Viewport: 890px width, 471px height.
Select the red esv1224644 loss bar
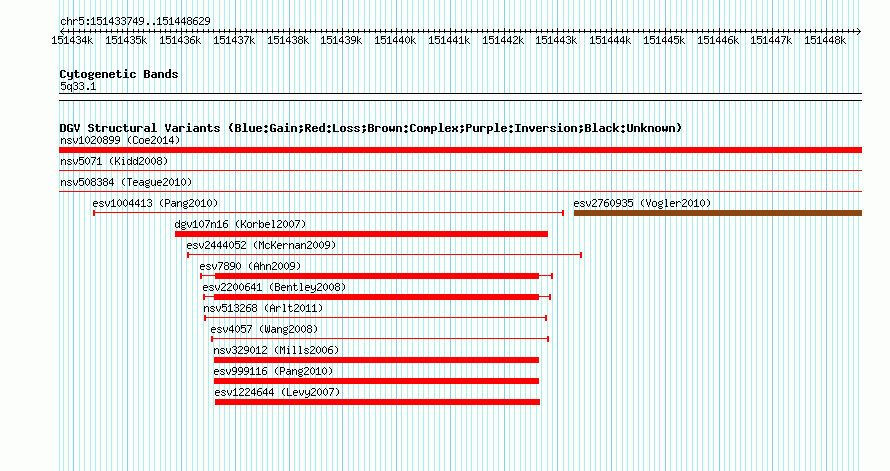pyautogui.click(x=377, y=402)
